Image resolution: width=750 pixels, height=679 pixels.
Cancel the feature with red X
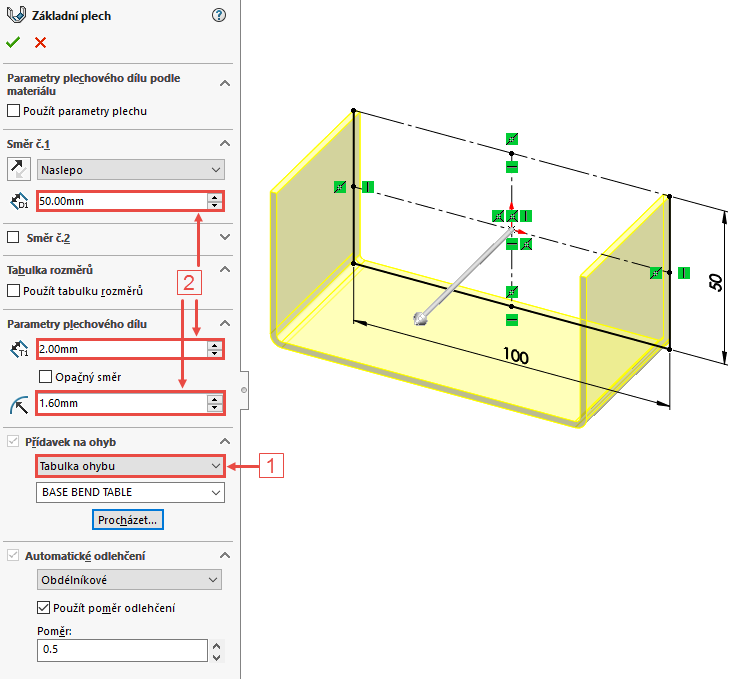(x=41, y=43)
